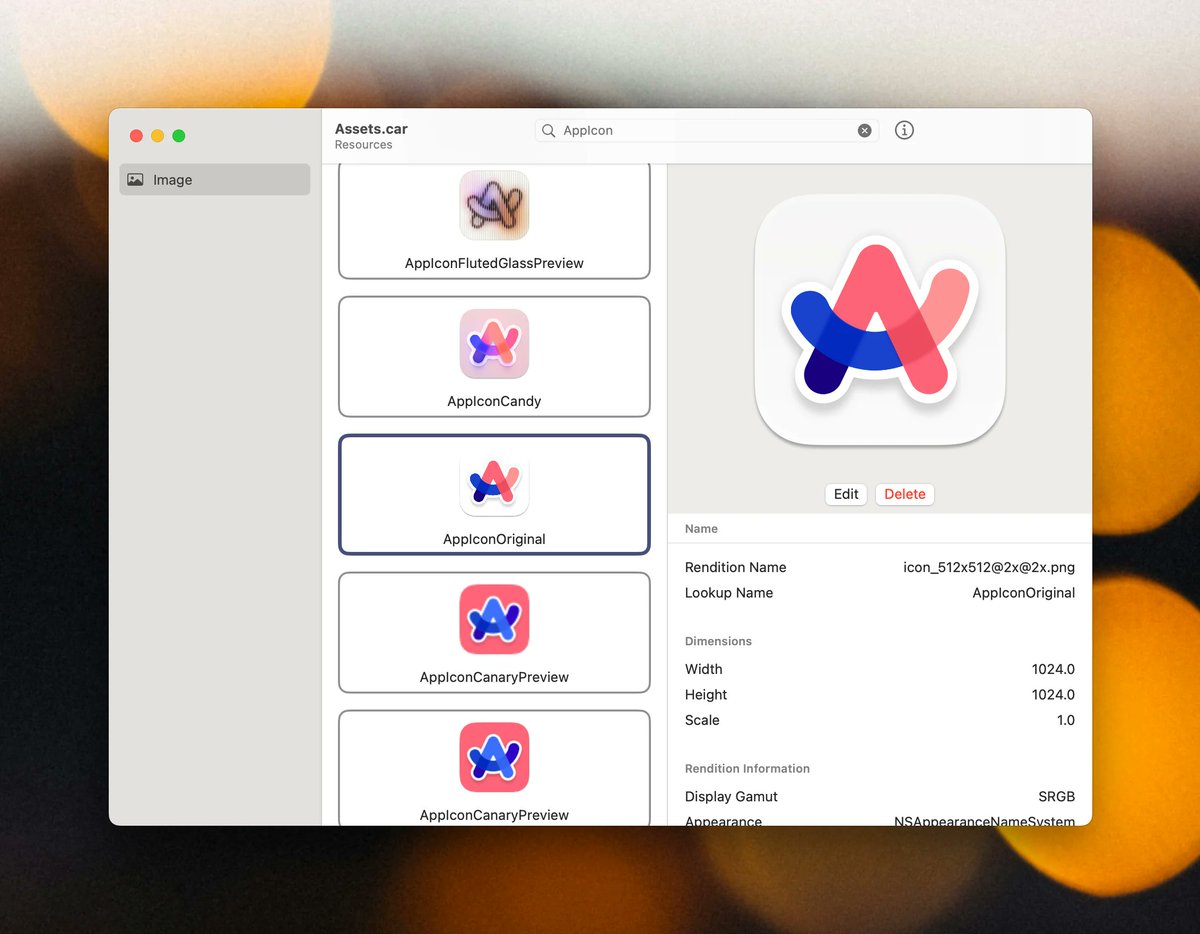Click the magnifier icon in search field
This screenshot has height=934, width=1200.
coord(549,131)
